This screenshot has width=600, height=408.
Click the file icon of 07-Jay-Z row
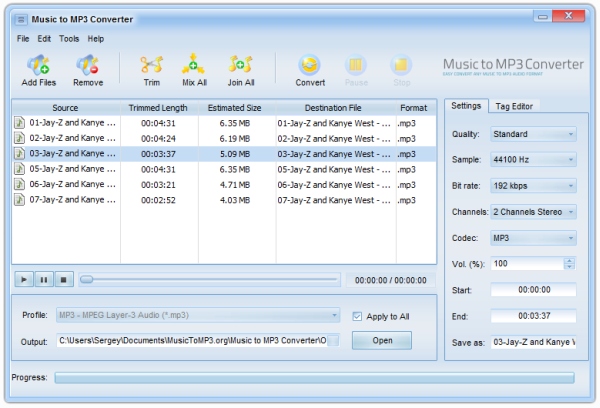[x=19, y=199]
